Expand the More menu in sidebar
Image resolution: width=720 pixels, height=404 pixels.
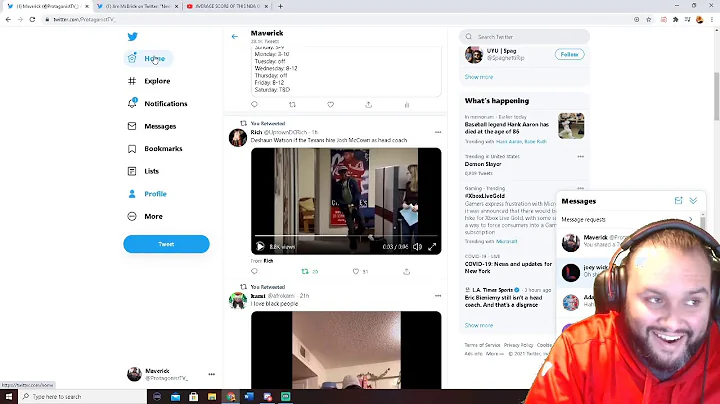tap(145, 216)
